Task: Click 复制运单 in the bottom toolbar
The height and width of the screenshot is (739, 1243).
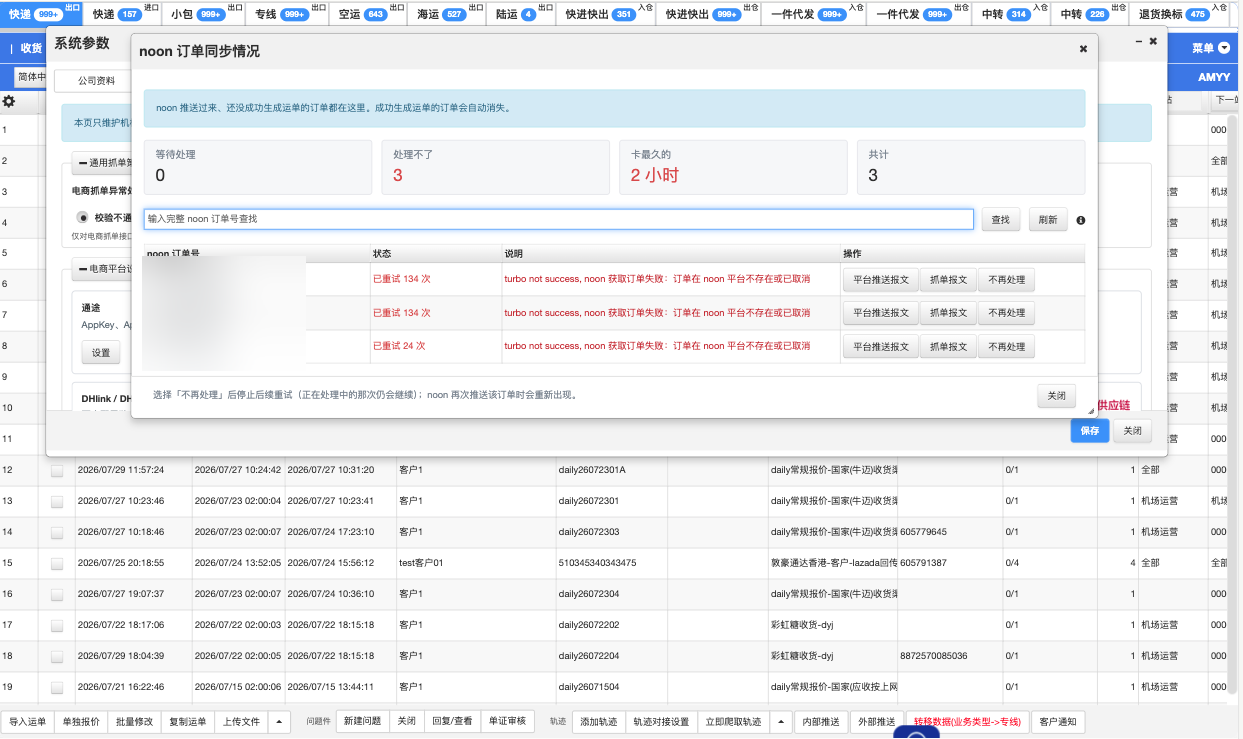Action: (187, 722)
